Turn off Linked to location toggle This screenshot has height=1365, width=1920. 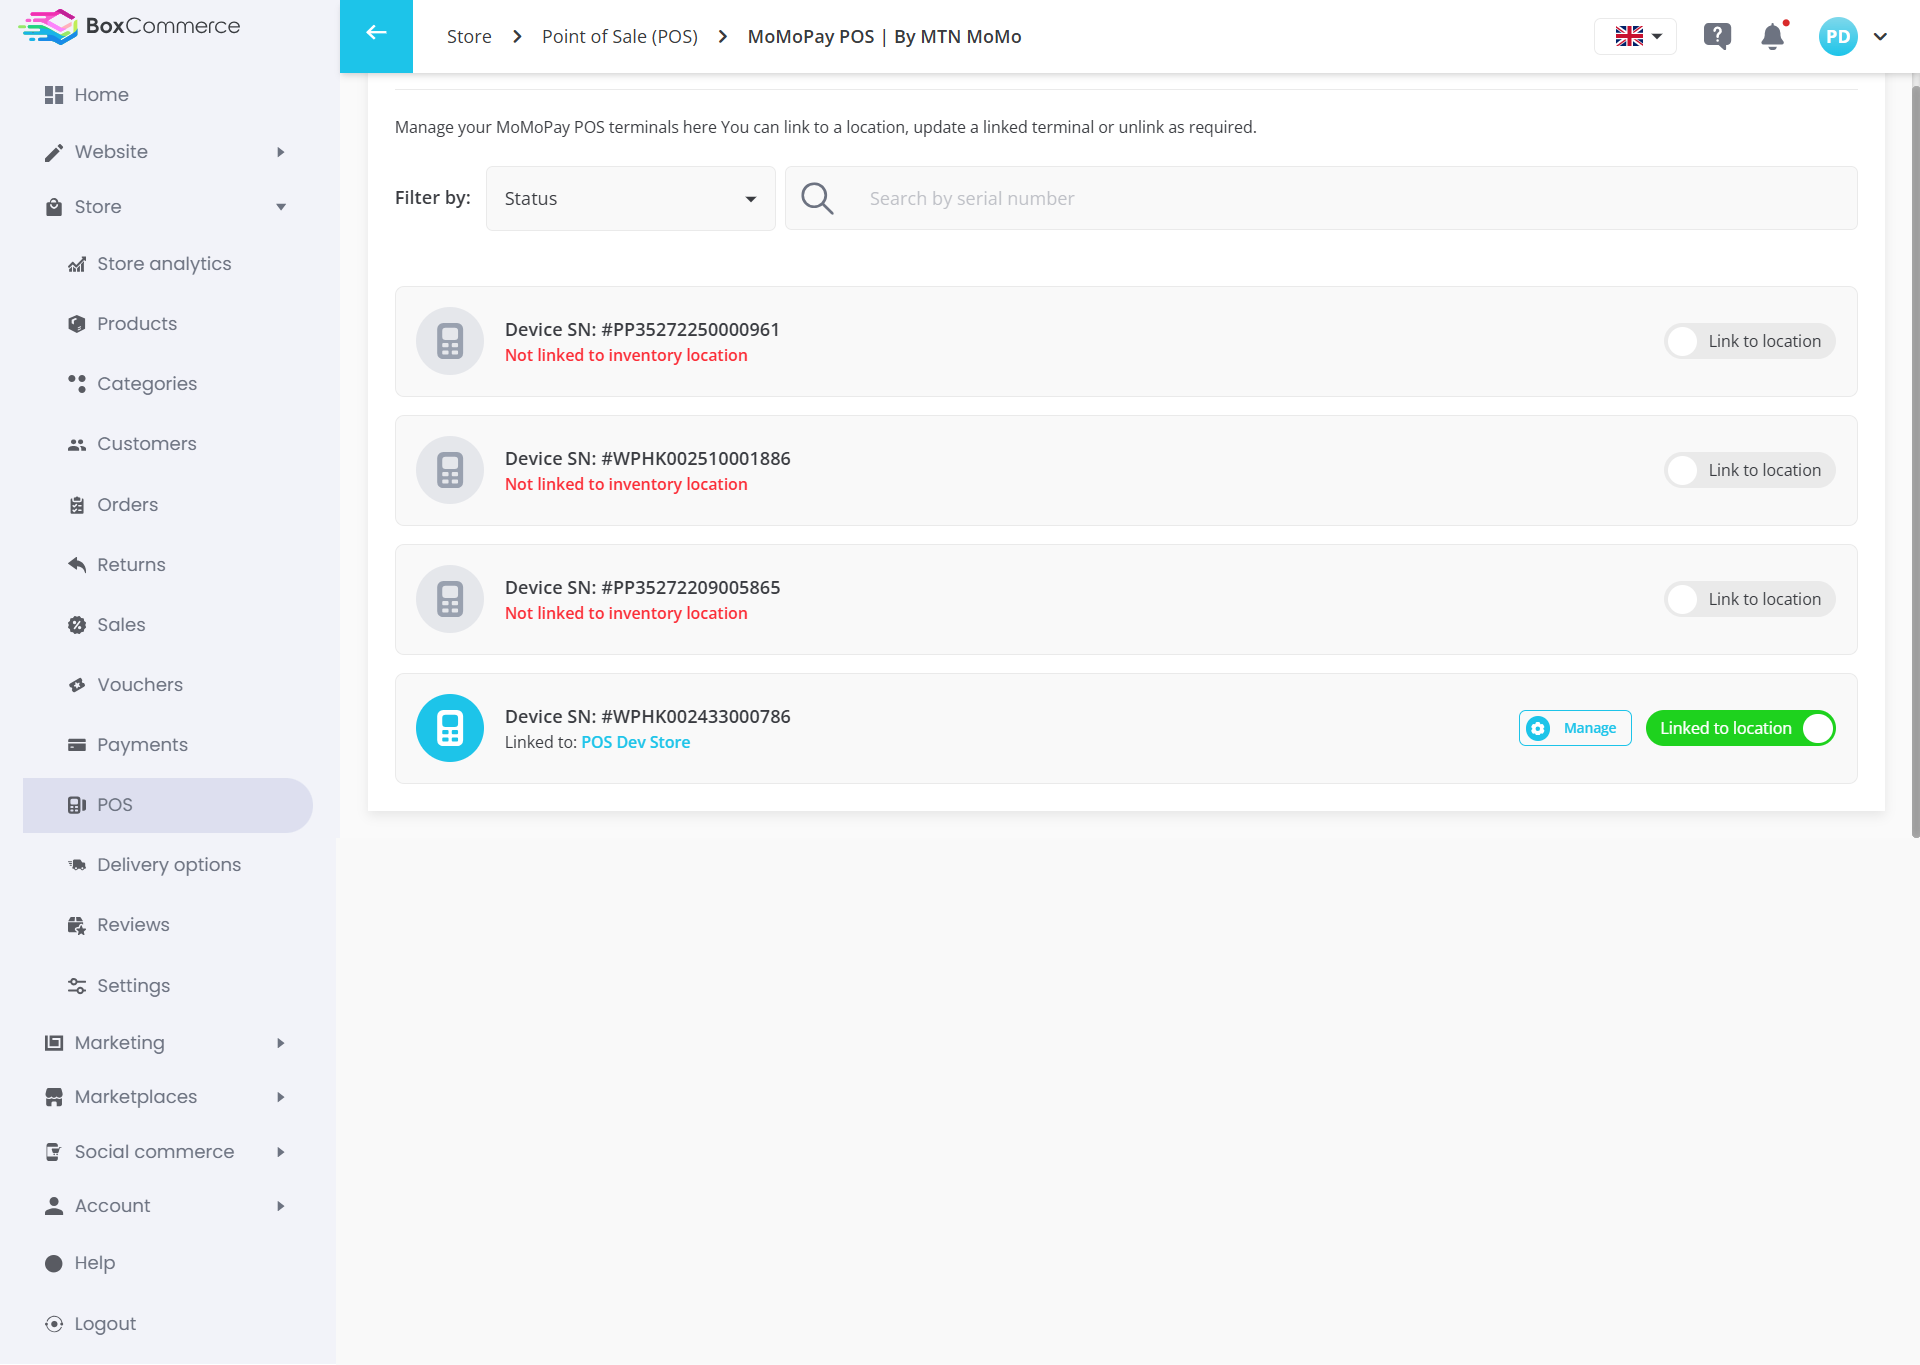1741,728
